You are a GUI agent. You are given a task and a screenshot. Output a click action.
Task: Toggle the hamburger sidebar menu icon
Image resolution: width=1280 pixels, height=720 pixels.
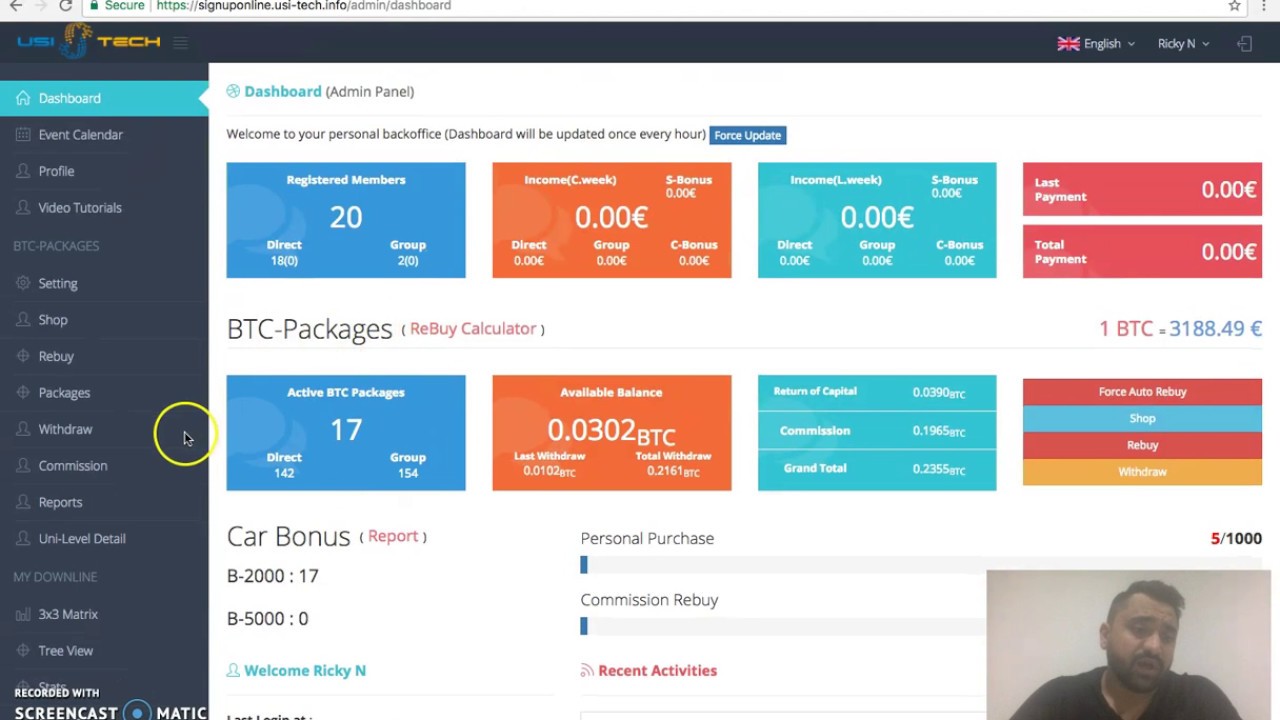coord(180,42)
